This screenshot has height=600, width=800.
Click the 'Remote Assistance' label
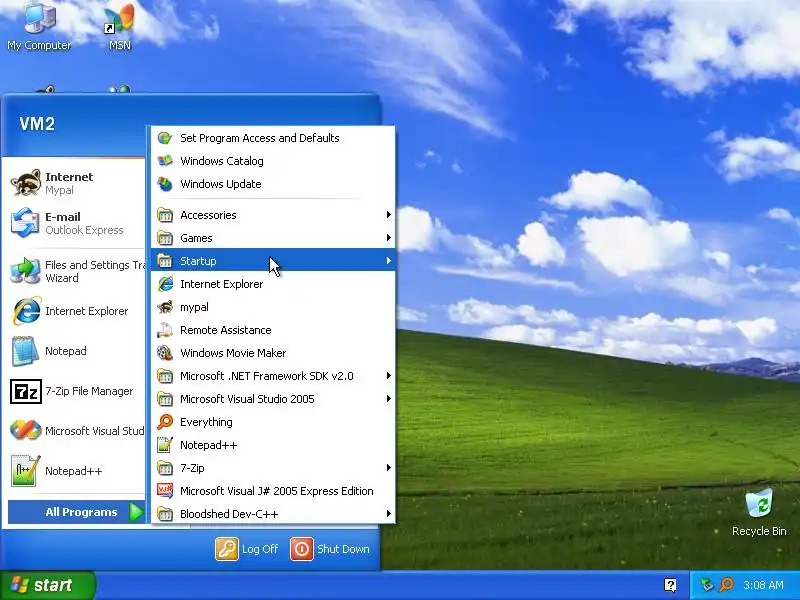pos(226,330)
